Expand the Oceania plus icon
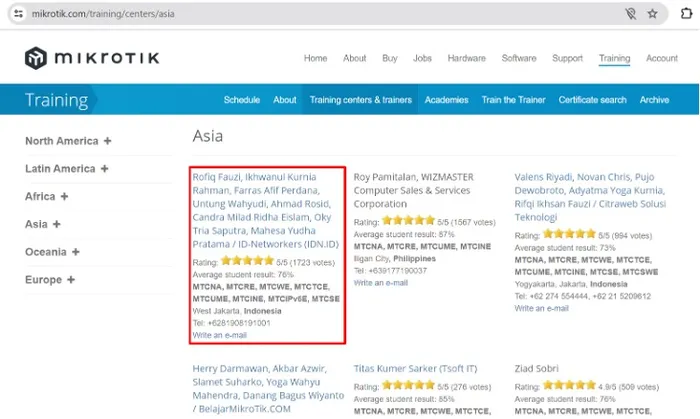The width and height of the screenshot is (700, 419). [75, 252]
